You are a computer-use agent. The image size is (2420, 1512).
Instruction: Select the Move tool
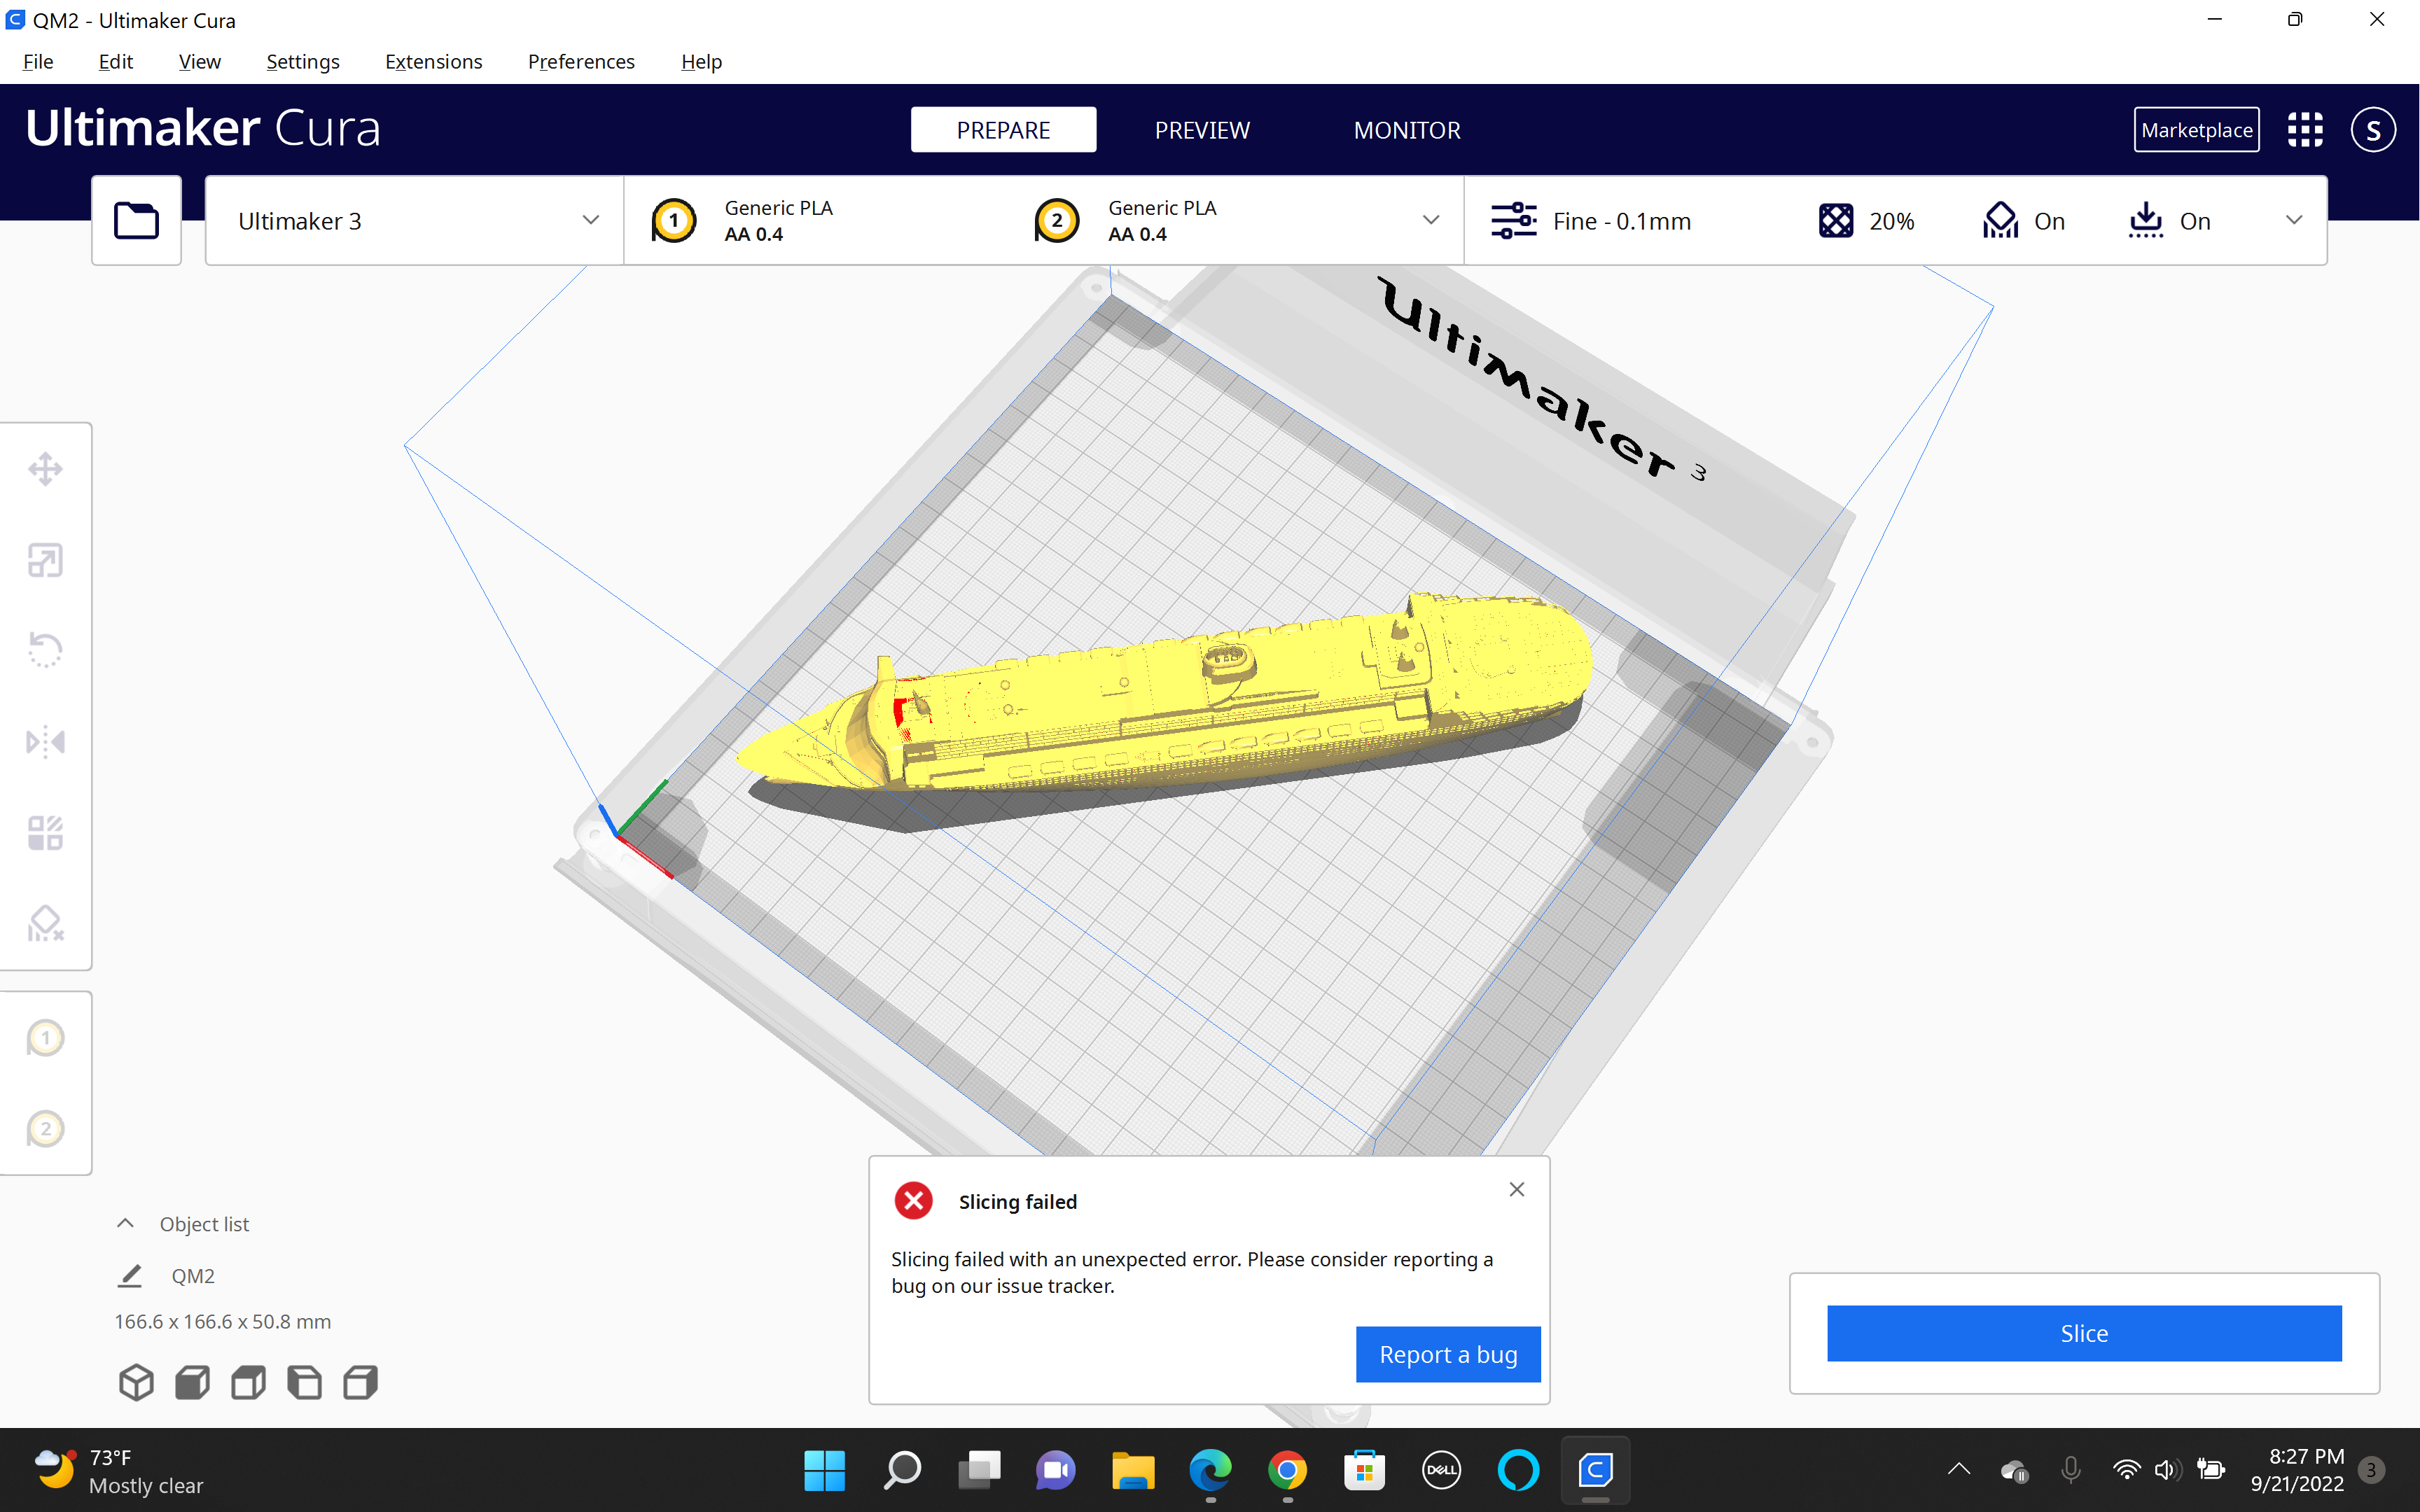(x=45, y=468)
